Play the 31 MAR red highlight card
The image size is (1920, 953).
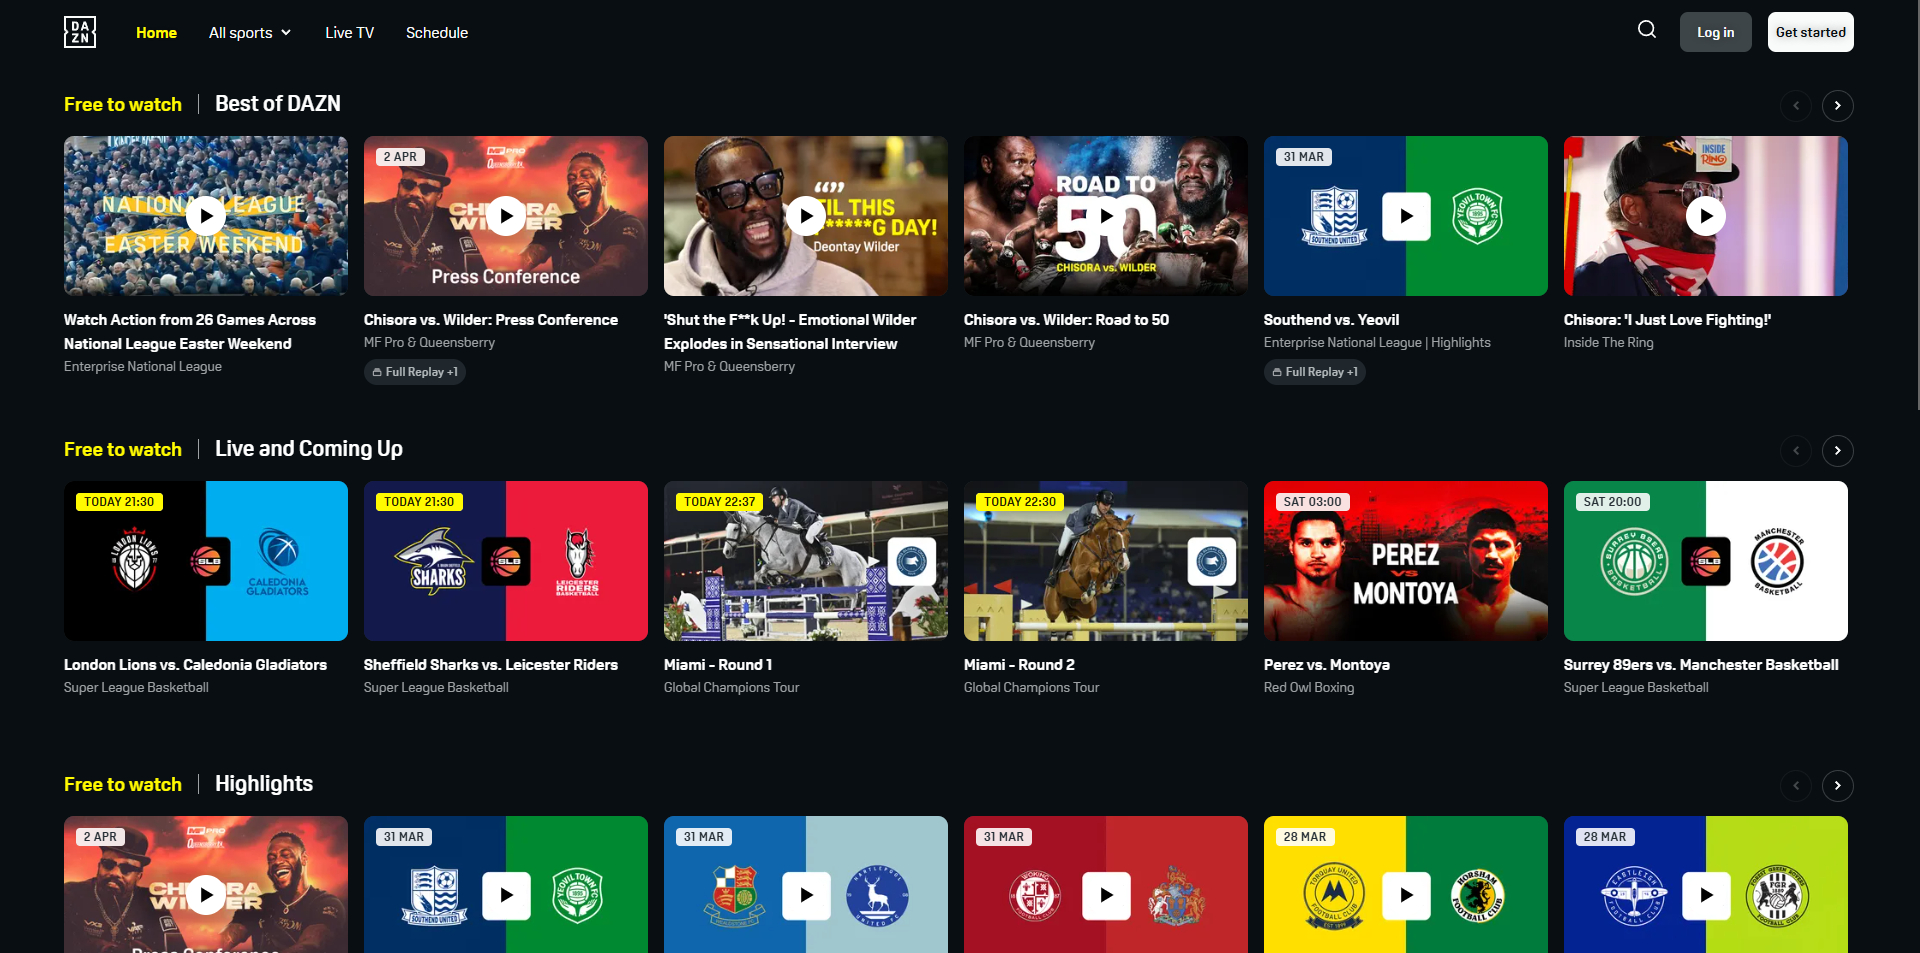[x=1106, y=895]
